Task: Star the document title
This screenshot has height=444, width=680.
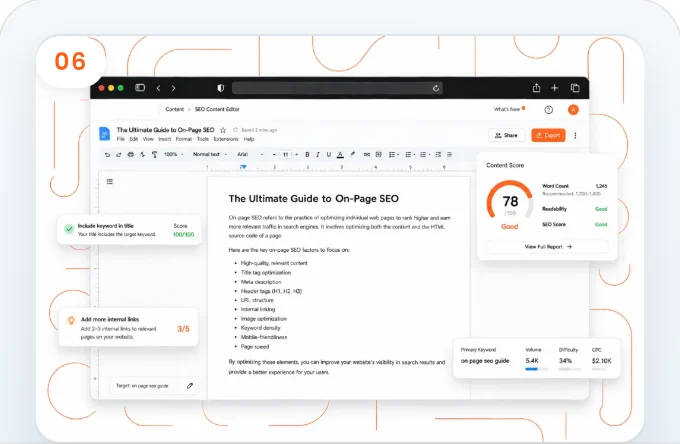Action: point(223,130)
